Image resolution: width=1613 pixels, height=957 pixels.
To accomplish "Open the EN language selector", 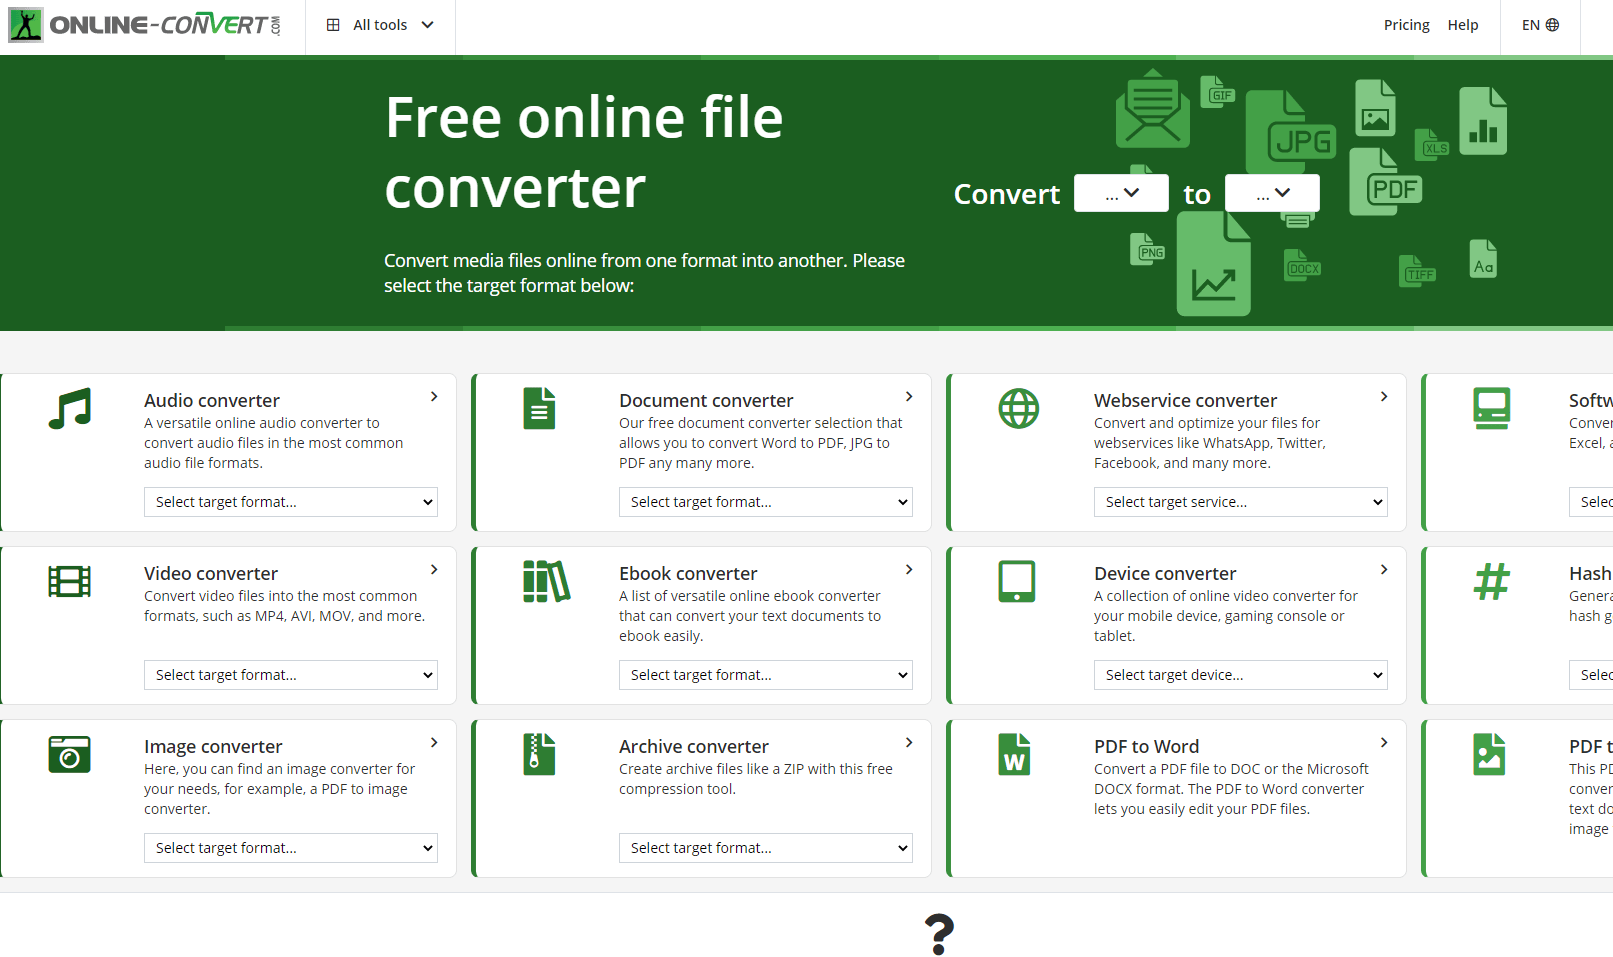I will (x=1540, y=25).
